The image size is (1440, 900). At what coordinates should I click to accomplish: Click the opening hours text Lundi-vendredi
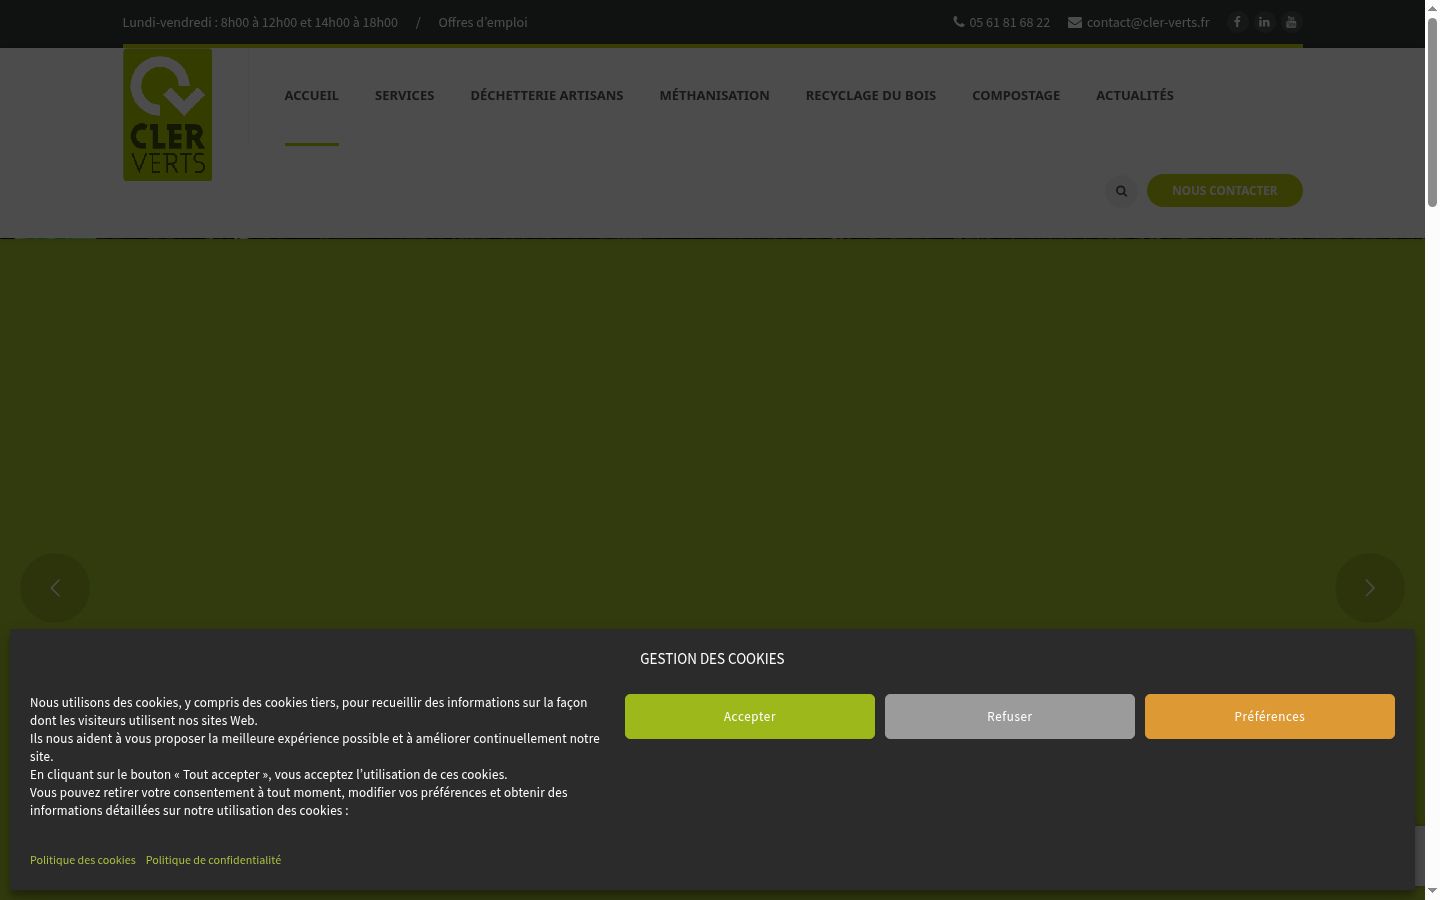pyautogui.click(x=260, y=22)
